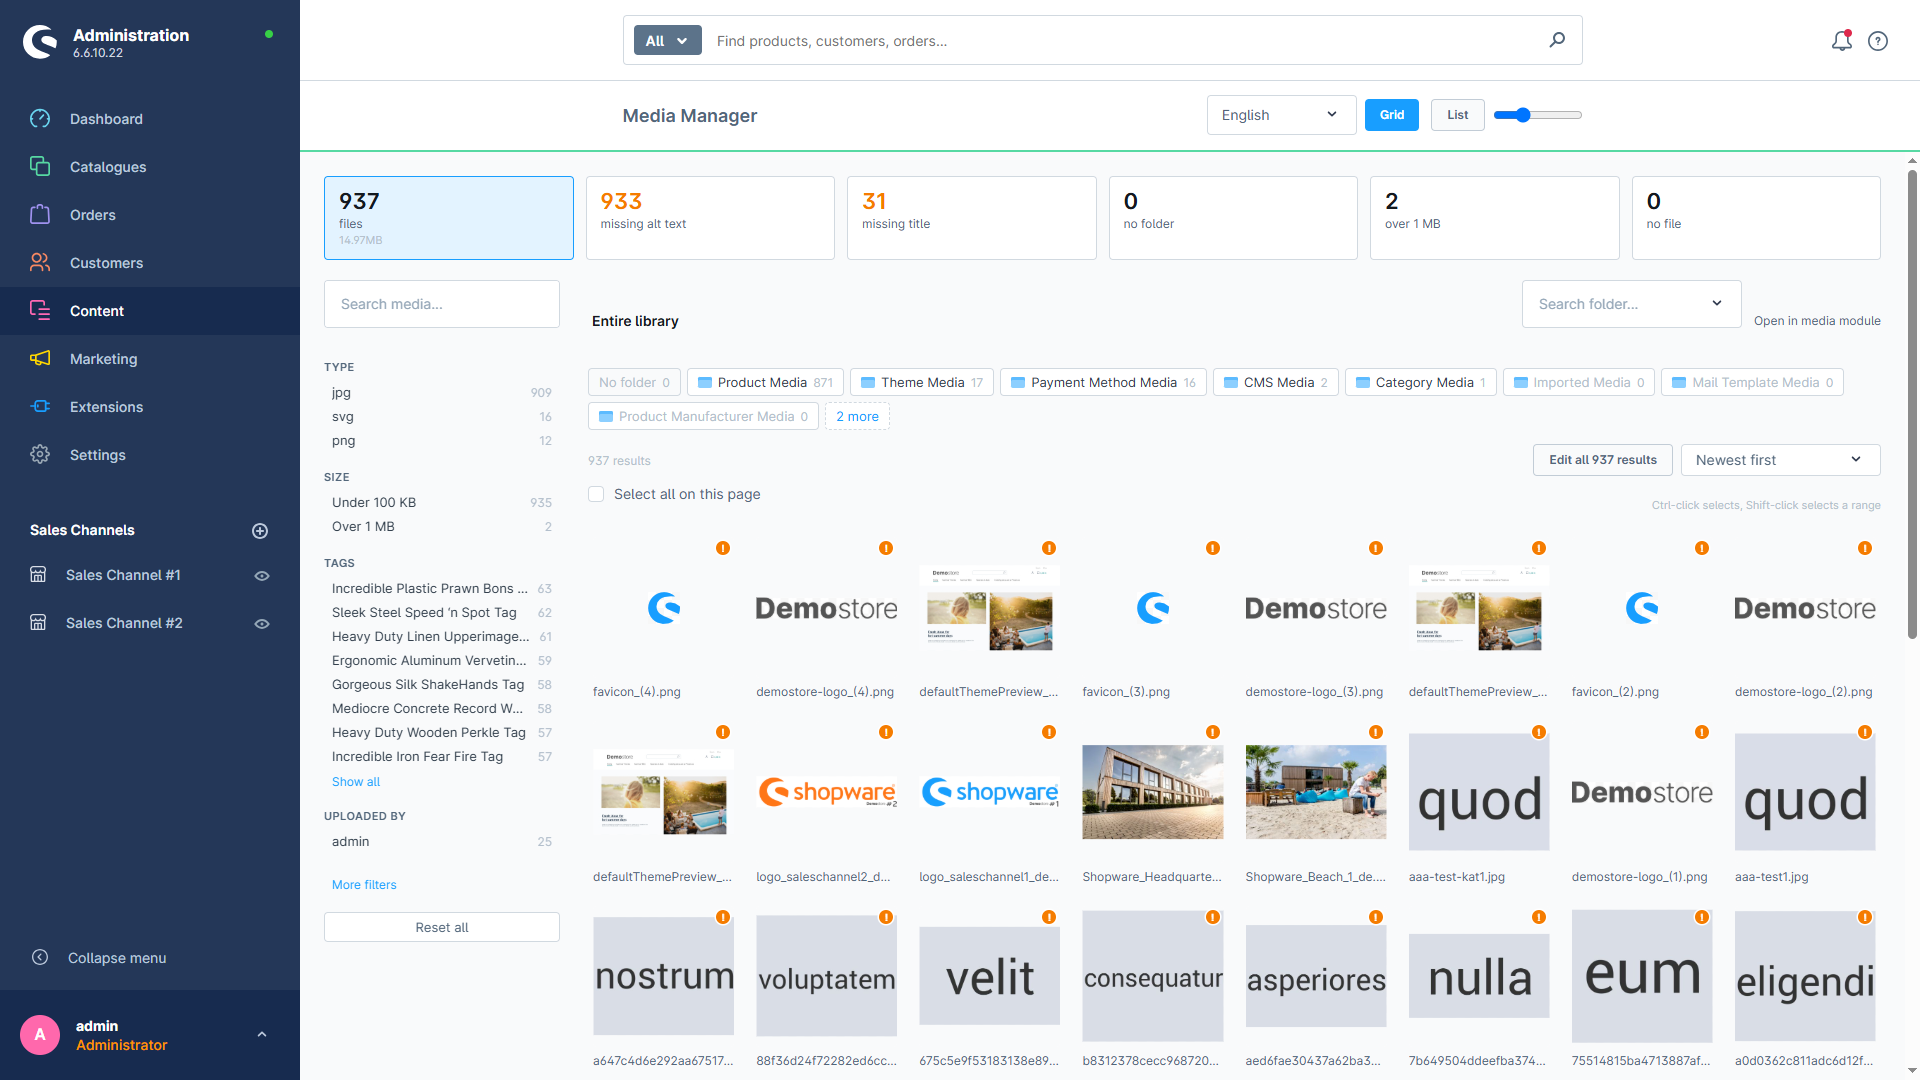Select the 933 missing alt text tab

710,218
